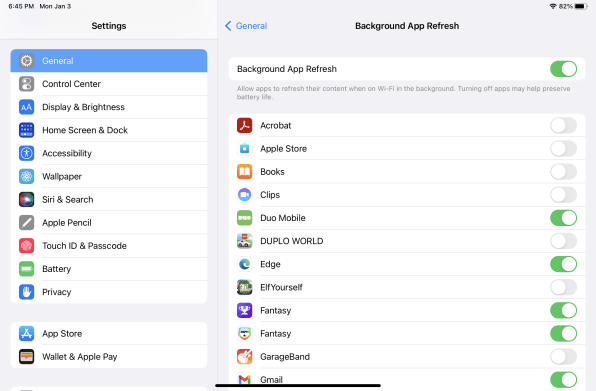Viewport: 596px width, 391px height.
Task: Tap the Siri & Search icon
Action: click(x=27, y=199)
